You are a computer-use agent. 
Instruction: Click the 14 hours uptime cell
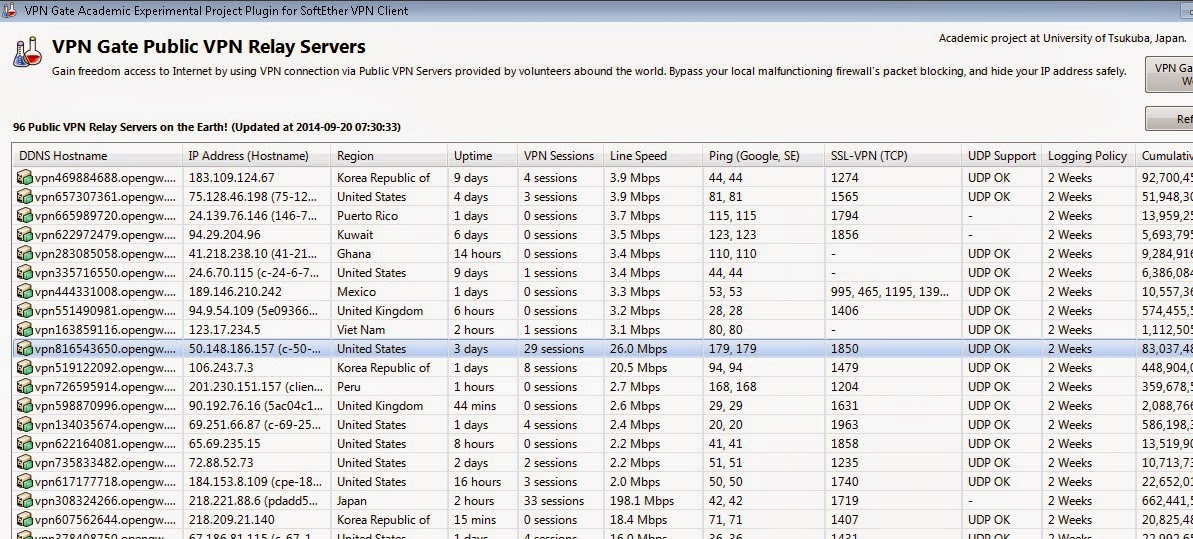477,254
